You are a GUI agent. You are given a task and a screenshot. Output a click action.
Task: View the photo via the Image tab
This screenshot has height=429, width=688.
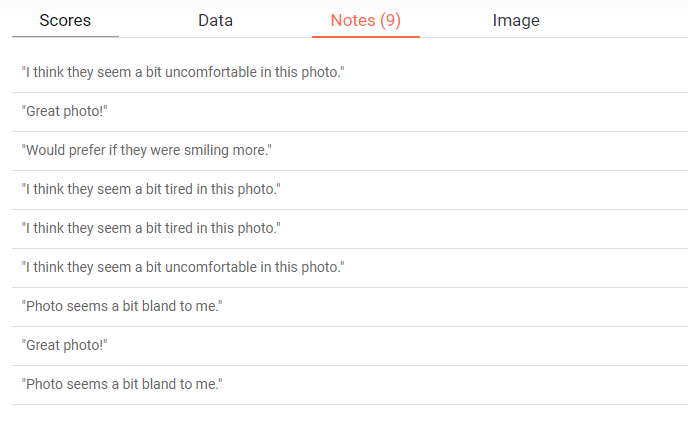pos(516,21)
